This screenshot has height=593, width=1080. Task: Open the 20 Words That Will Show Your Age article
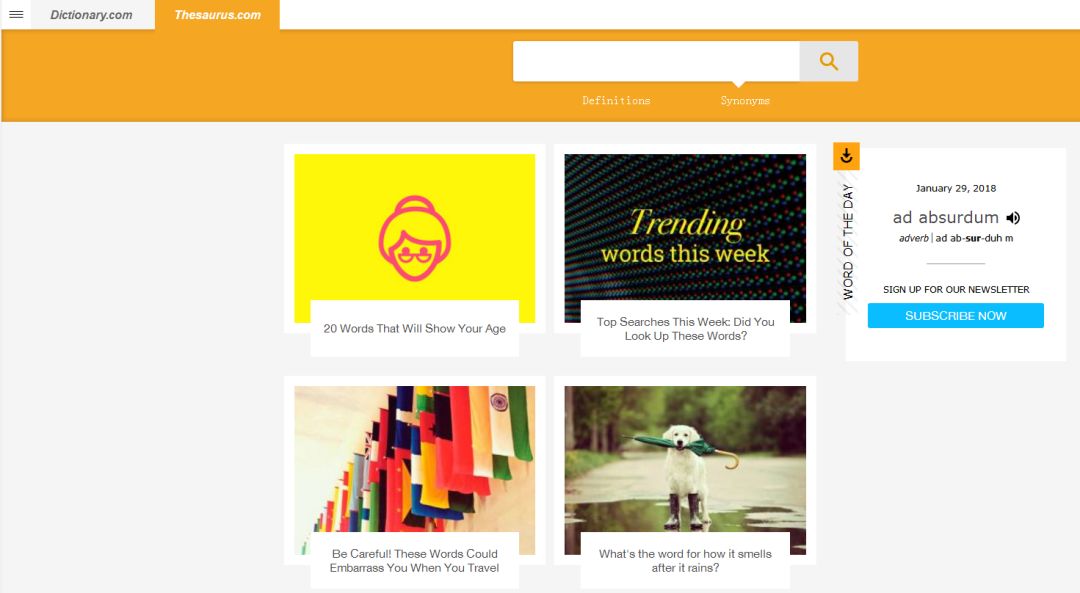pyautogui.click(x=415, y=329)
